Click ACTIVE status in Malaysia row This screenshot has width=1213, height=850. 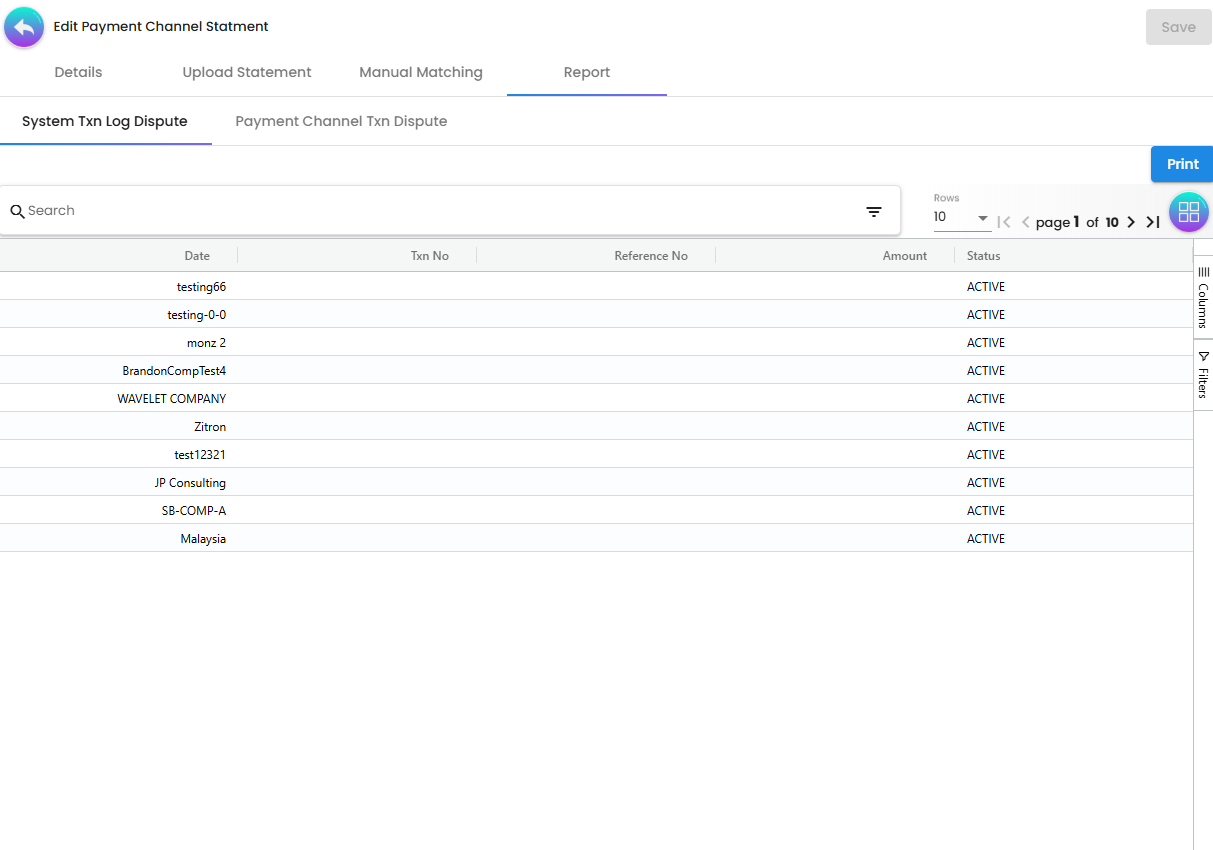pos(986,539)
